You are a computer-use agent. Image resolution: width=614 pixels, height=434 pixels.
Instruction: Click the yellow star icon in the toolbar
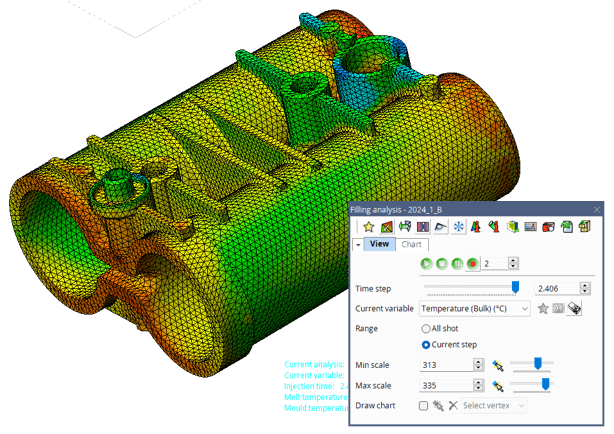(368, 227)
